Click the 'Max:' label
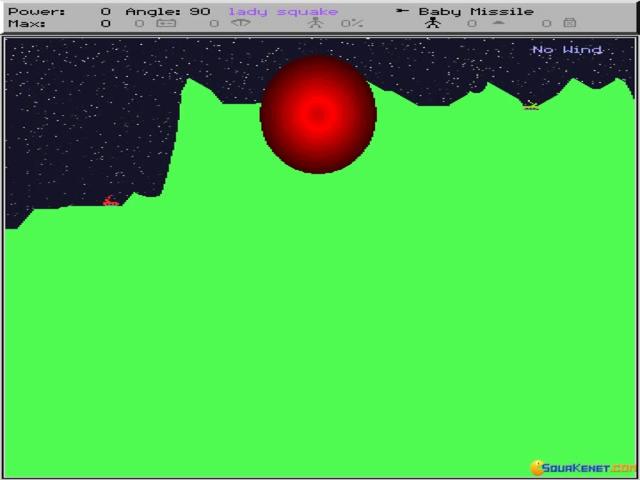Image resolution: width=640 pixels, height=480 pixels. coord(27,23)
